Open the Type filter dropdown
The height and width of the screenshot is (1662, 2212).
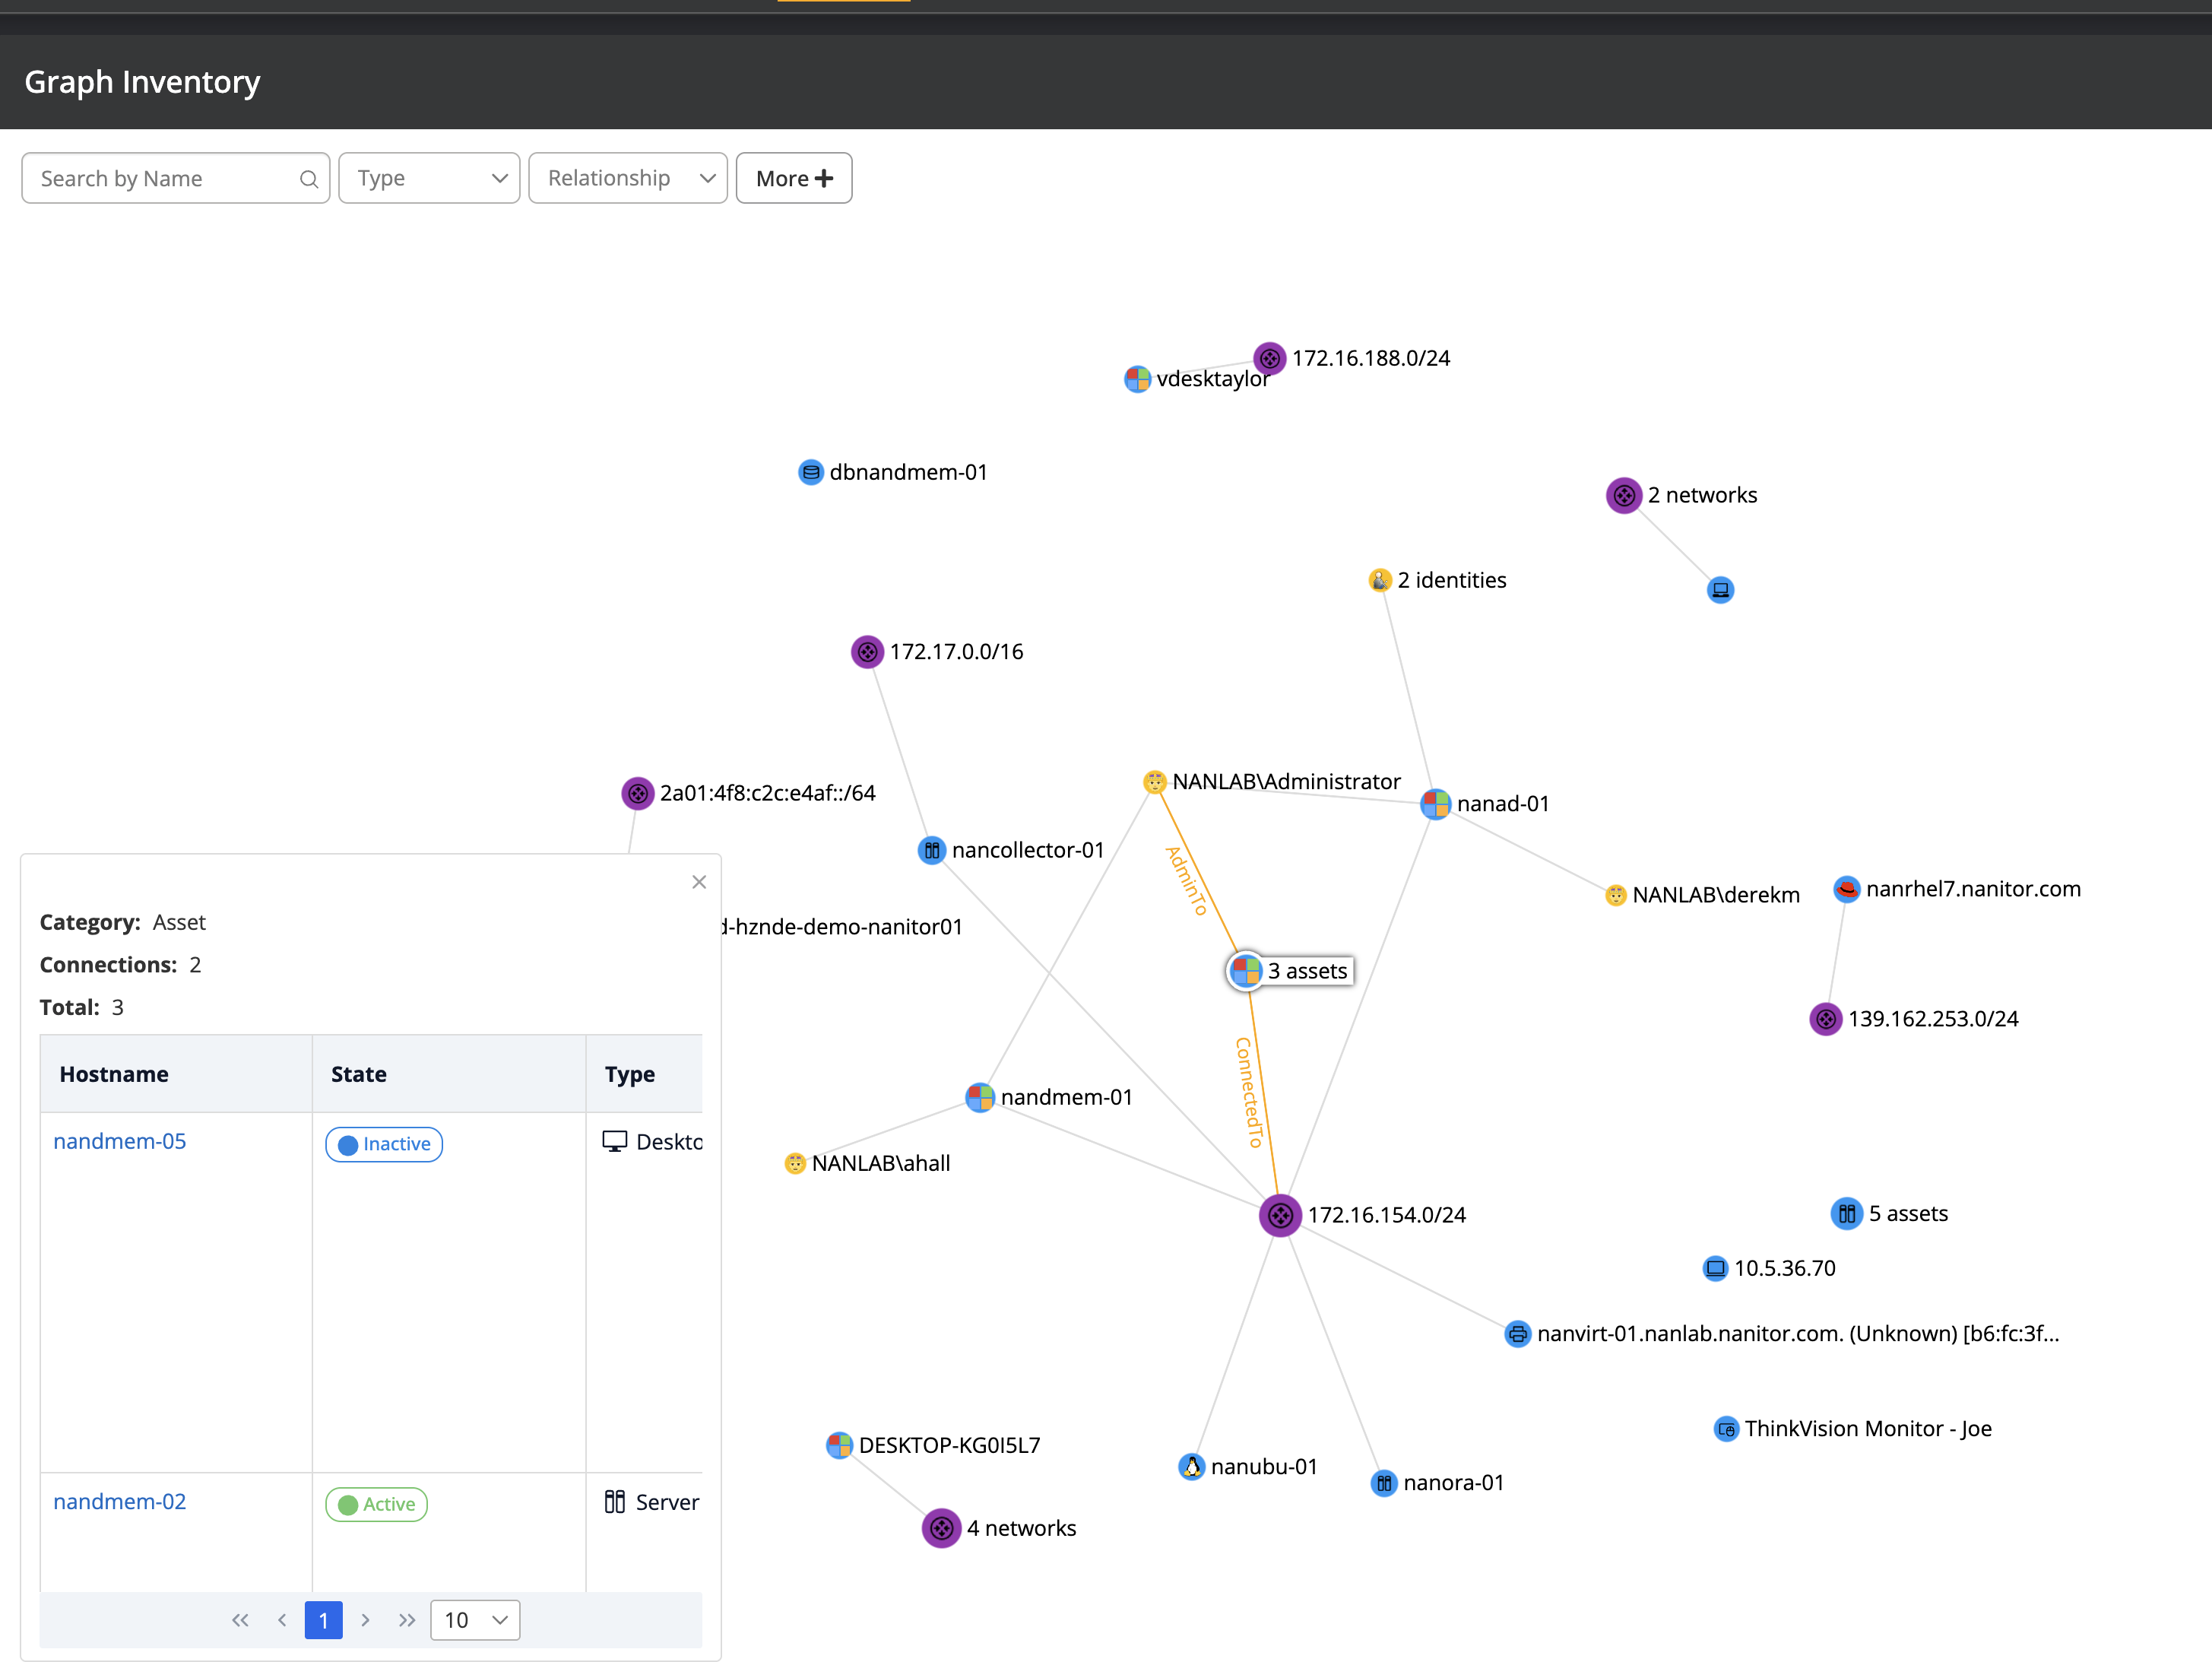pos(429,178)
